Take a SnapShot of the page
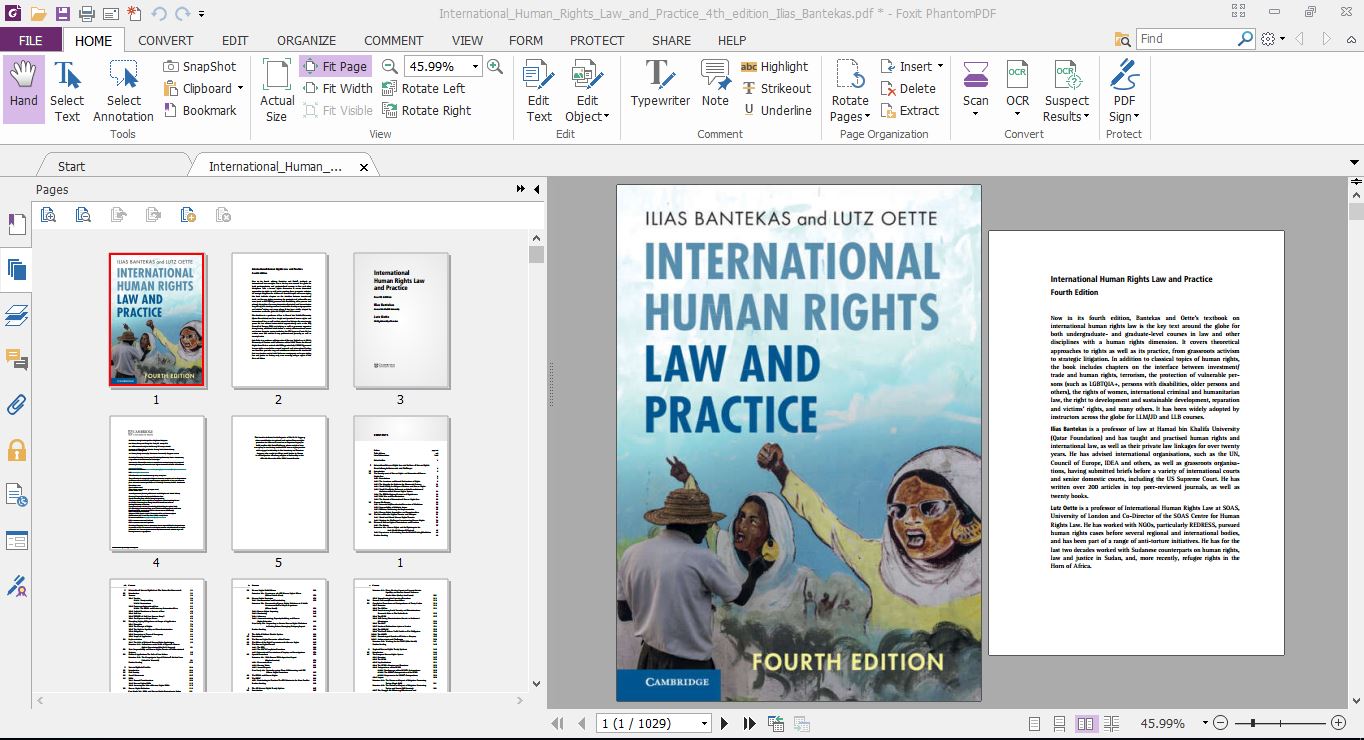This screenshot has height=740, width=1364. click(x=200, y=66)
